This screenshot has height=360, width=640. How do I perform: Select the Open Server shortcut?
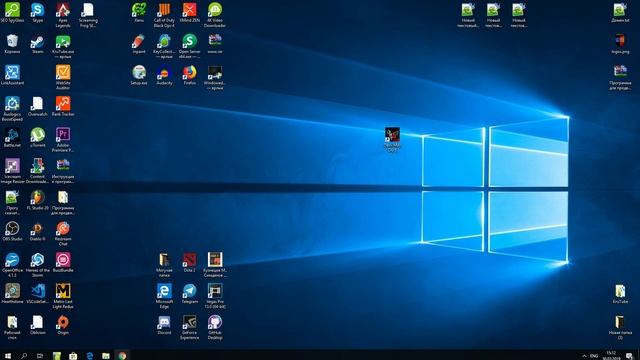click(x=189, y=46)
